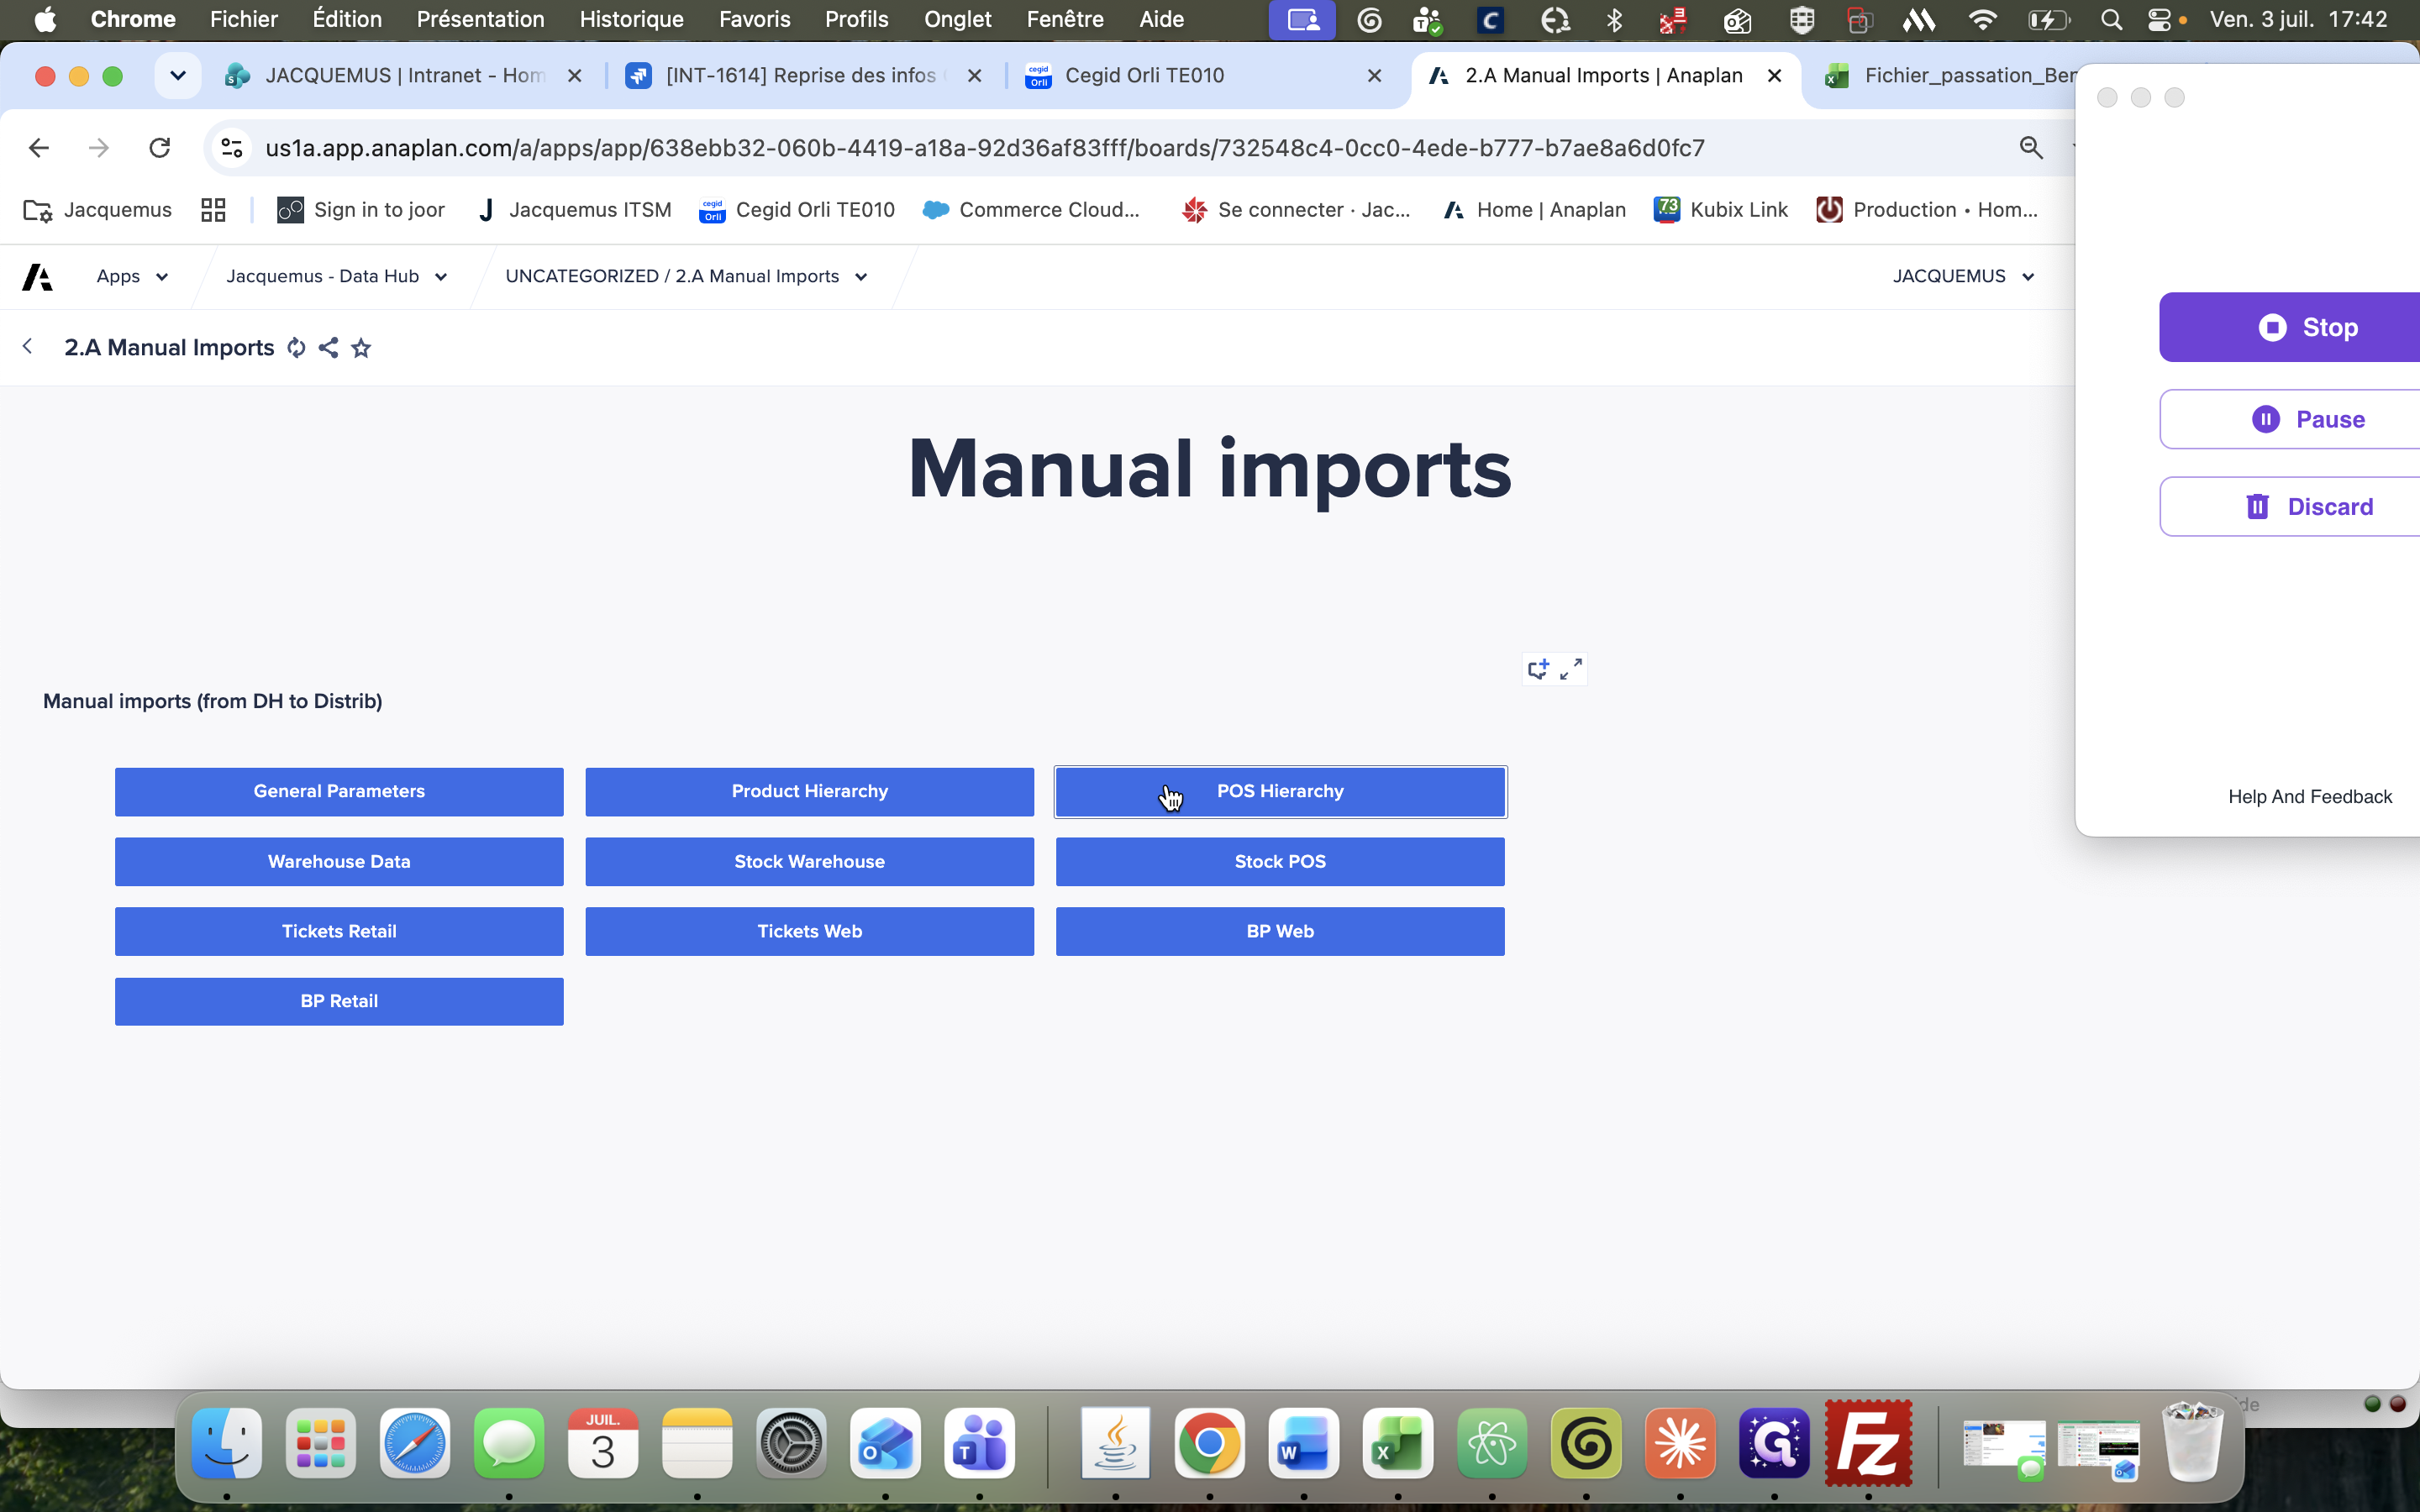Viewport: 2420px width, 1512px height.
Task: Open FileZilla from the Dock
Action: coord(1868,1443)
